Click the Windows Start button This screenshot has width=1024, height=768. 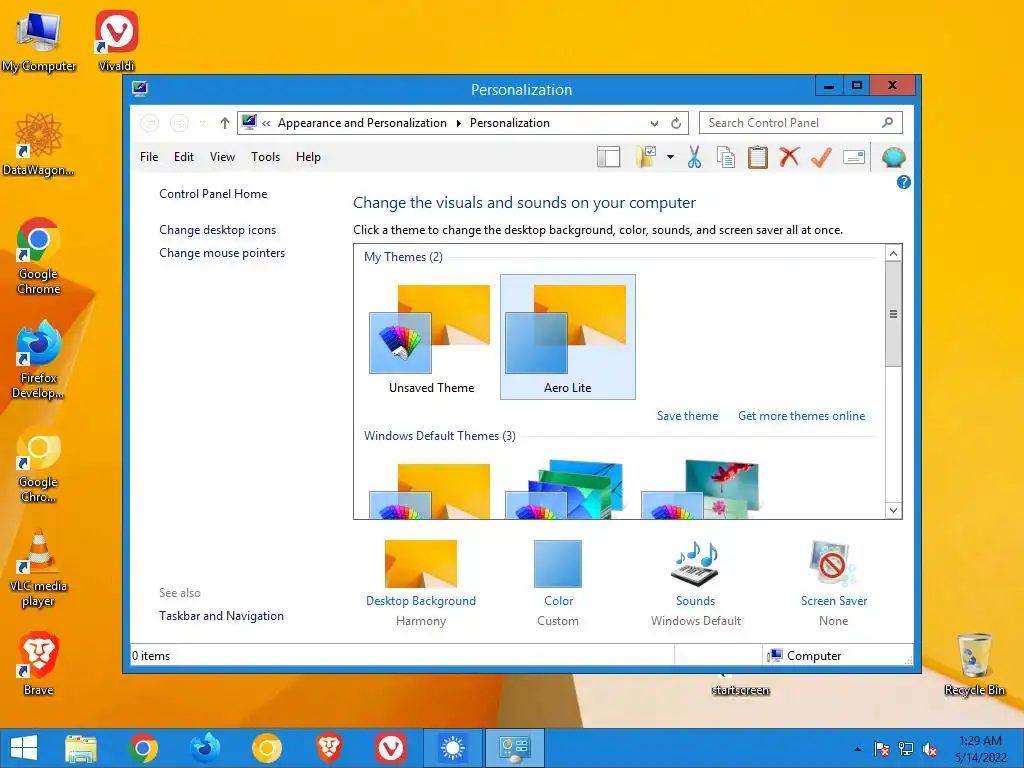[24, 748]
